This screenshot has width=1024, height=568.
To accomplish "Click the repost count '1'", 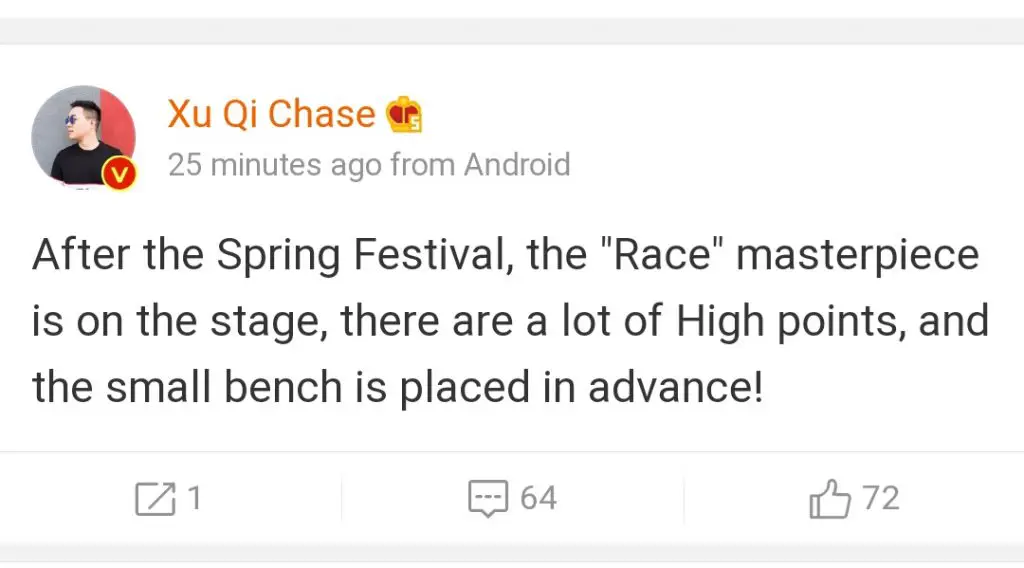I will (x=194, y=498).
